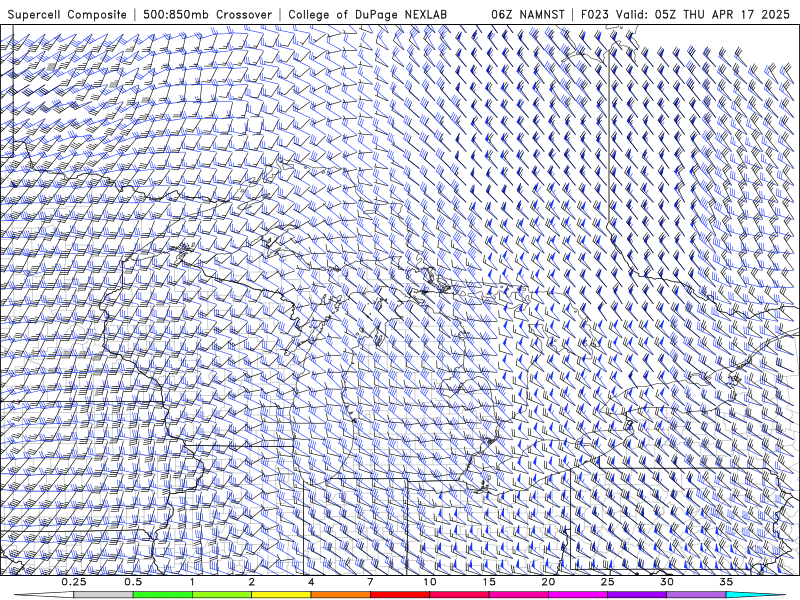Click the cyan arrow tip of the color bar
Viewport: 800px width, 600px height.
[x=755, y=595]
